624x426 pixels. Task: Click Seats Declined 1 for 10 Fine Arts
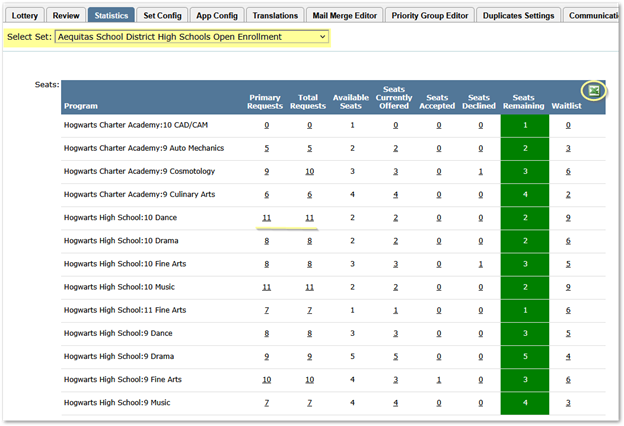481,264
